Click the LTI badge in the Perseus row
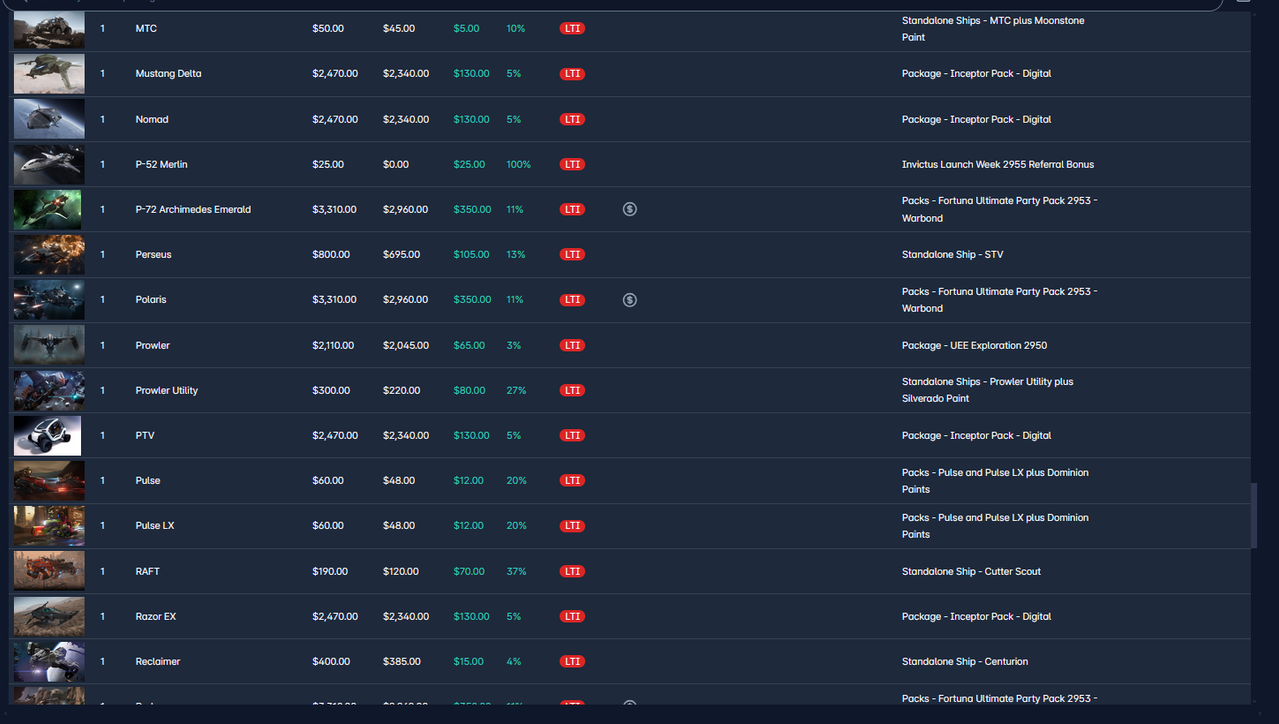Image resolution: width=1279 pixels, height=724 pixels. point(572,255)
